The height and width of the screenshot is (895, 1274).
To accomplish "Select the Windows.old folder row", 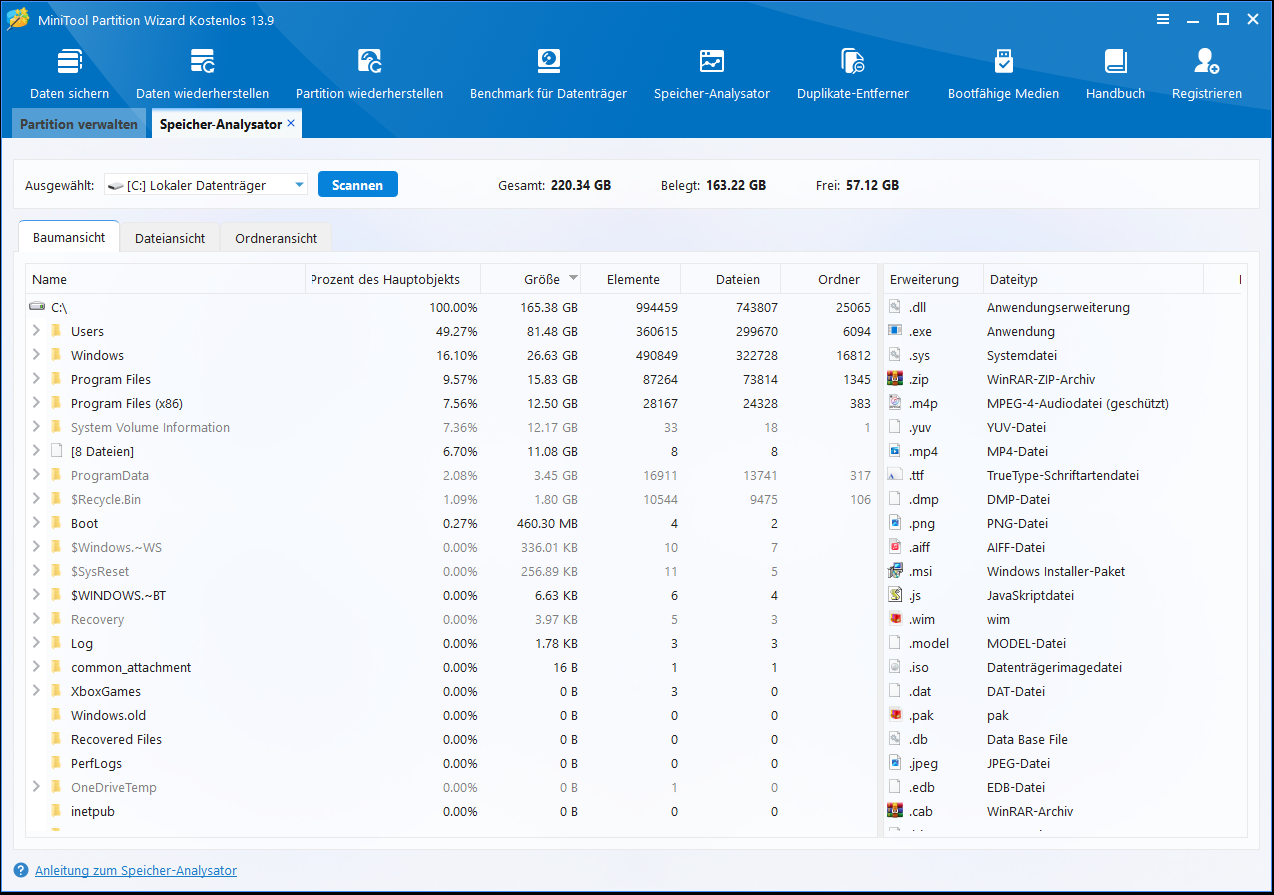I will pyautogui.click(x=451, y=715).
